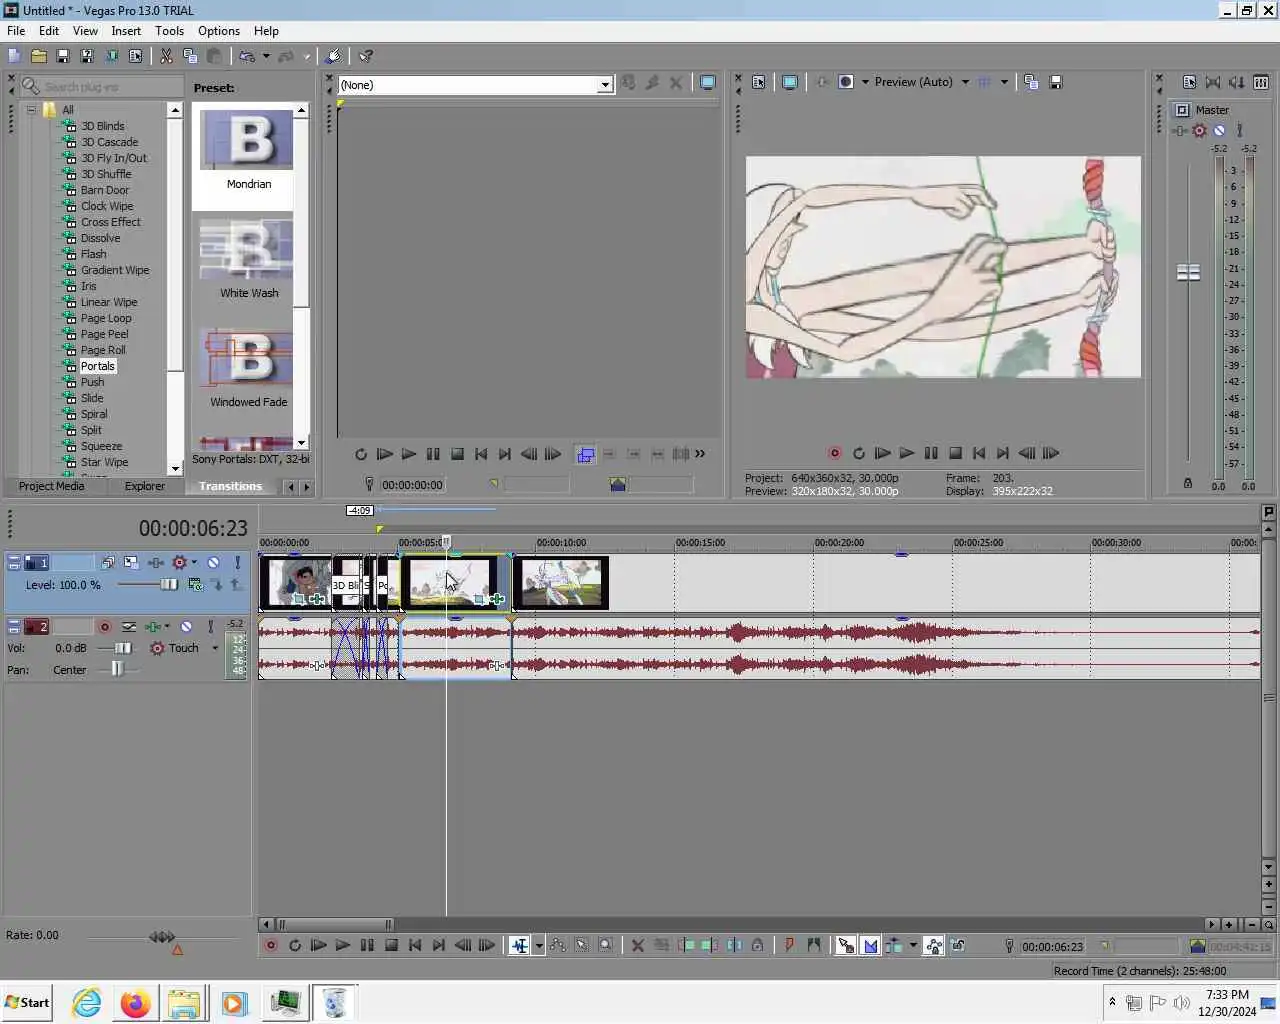Image resolution: width=1280 pixels, height=1024 pixels.
Task: Open track 1 Track FX dropdown arrow
Action: pos(194,563)
